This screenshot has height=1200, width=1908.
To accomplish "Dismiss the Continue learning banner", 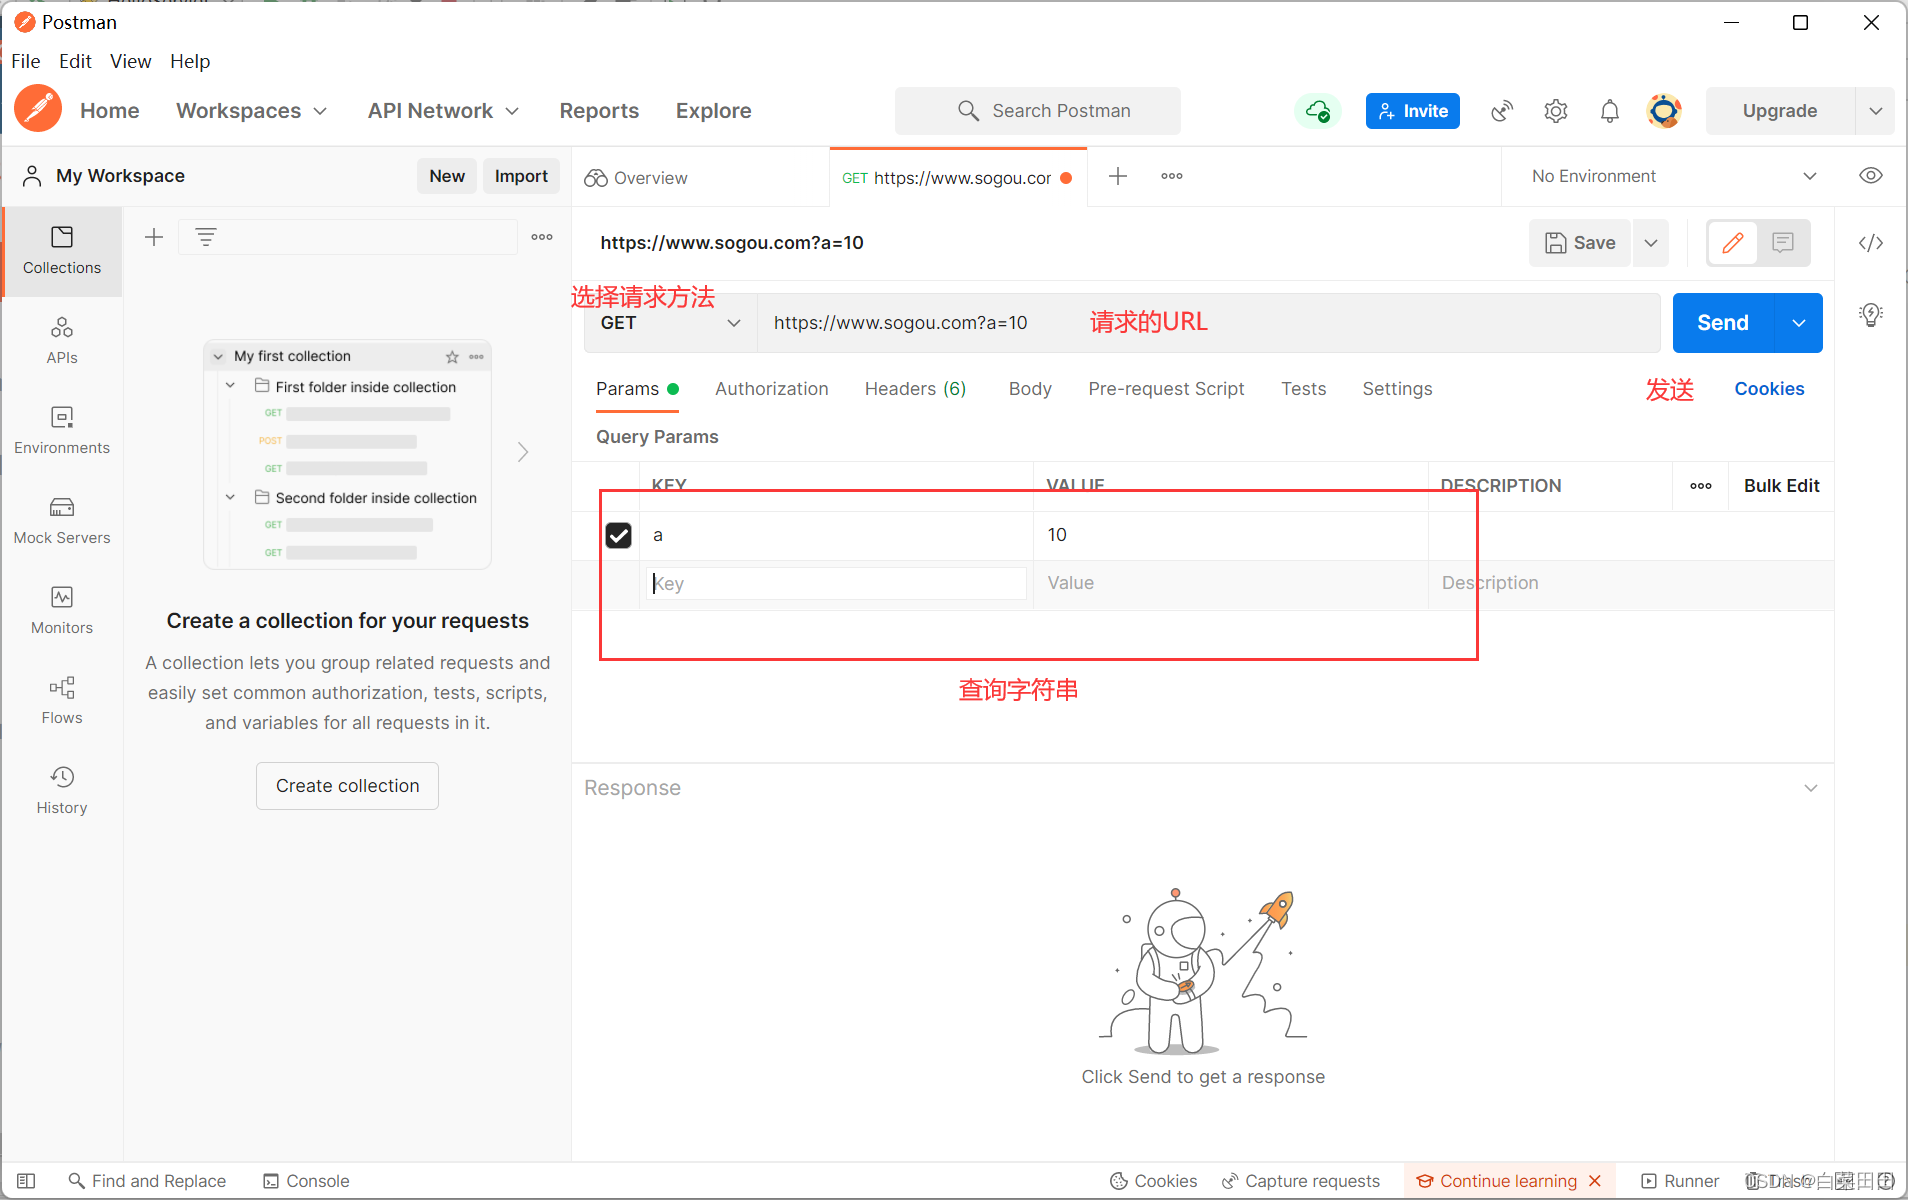I will click(1595, 1181).
